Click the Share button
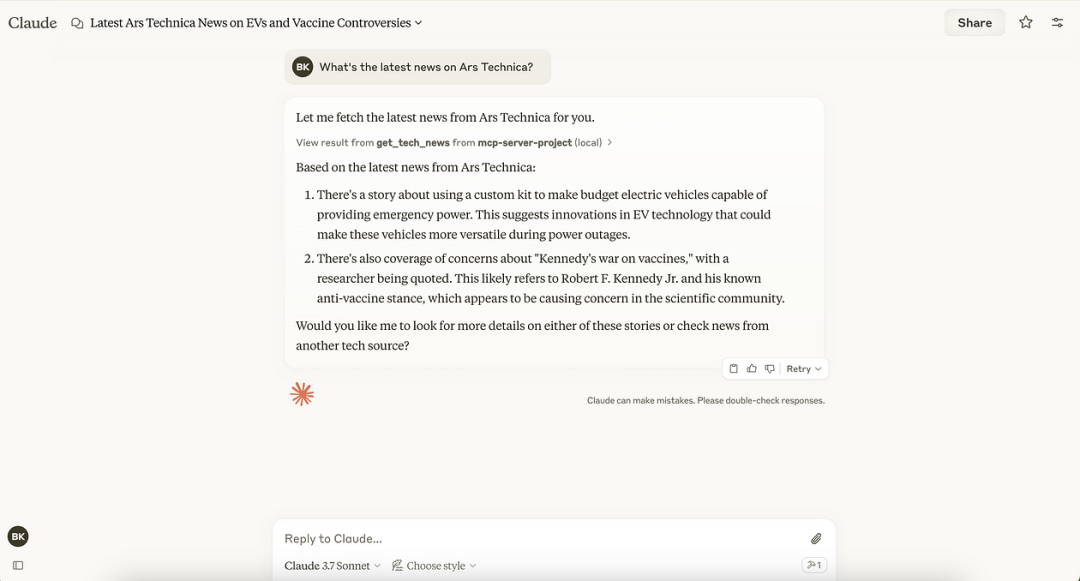The width and height of the screenshot is (1080, 581). coord(975,23)
